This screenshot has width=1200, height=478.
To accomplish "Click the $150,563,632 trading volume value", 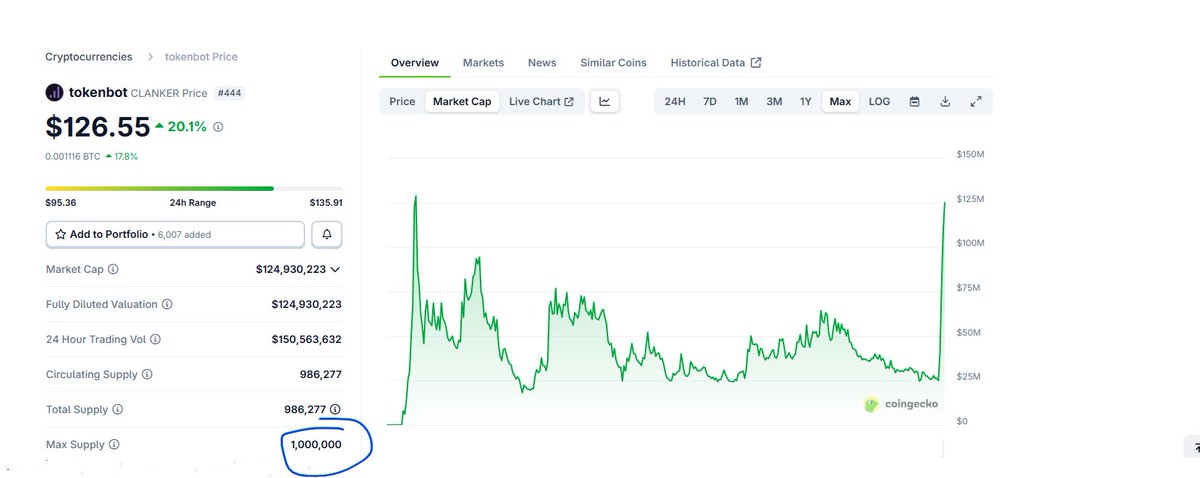I will pos(306,339).
